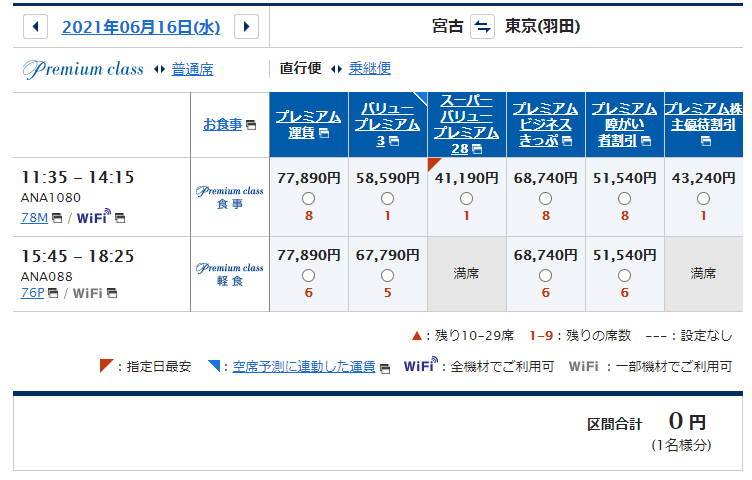
Task: Open popup icon next to プレミアムビジネスきっぷ header
Action: [x=567, y=141]
